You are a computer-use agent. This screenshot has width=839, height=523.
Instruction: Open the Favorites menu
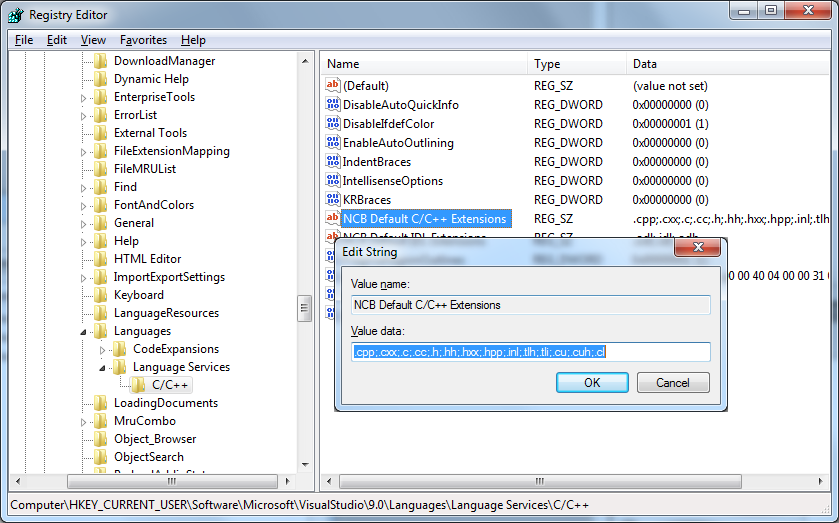click(x=143, y=40)
